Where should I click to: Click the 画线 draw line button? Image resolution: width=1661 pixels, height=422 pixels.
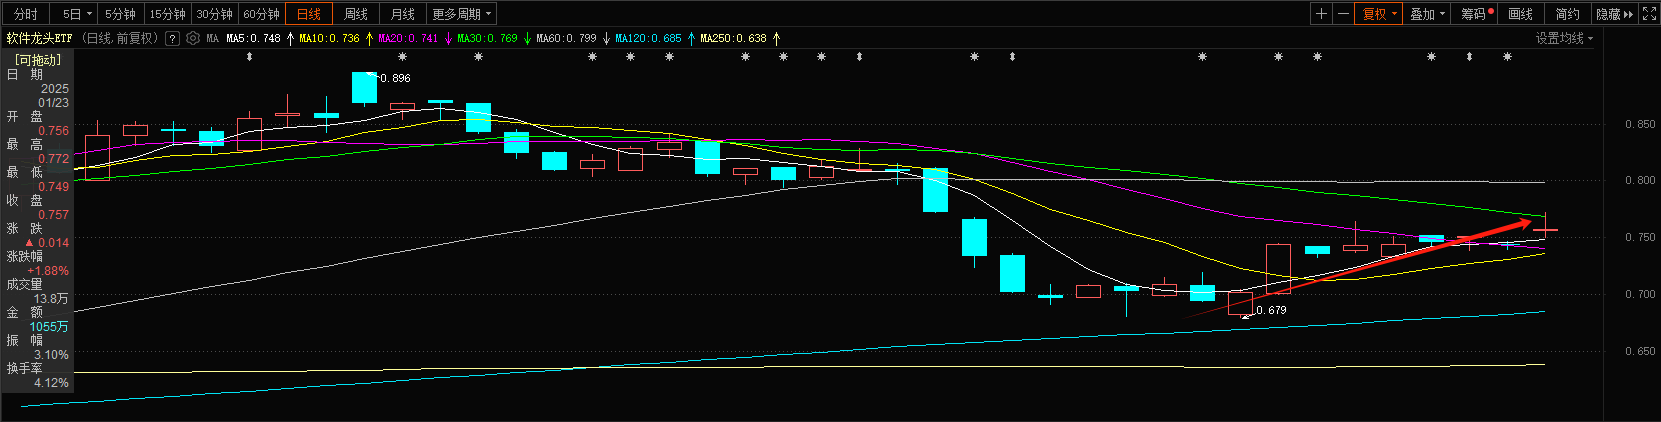coord(1520,14)
